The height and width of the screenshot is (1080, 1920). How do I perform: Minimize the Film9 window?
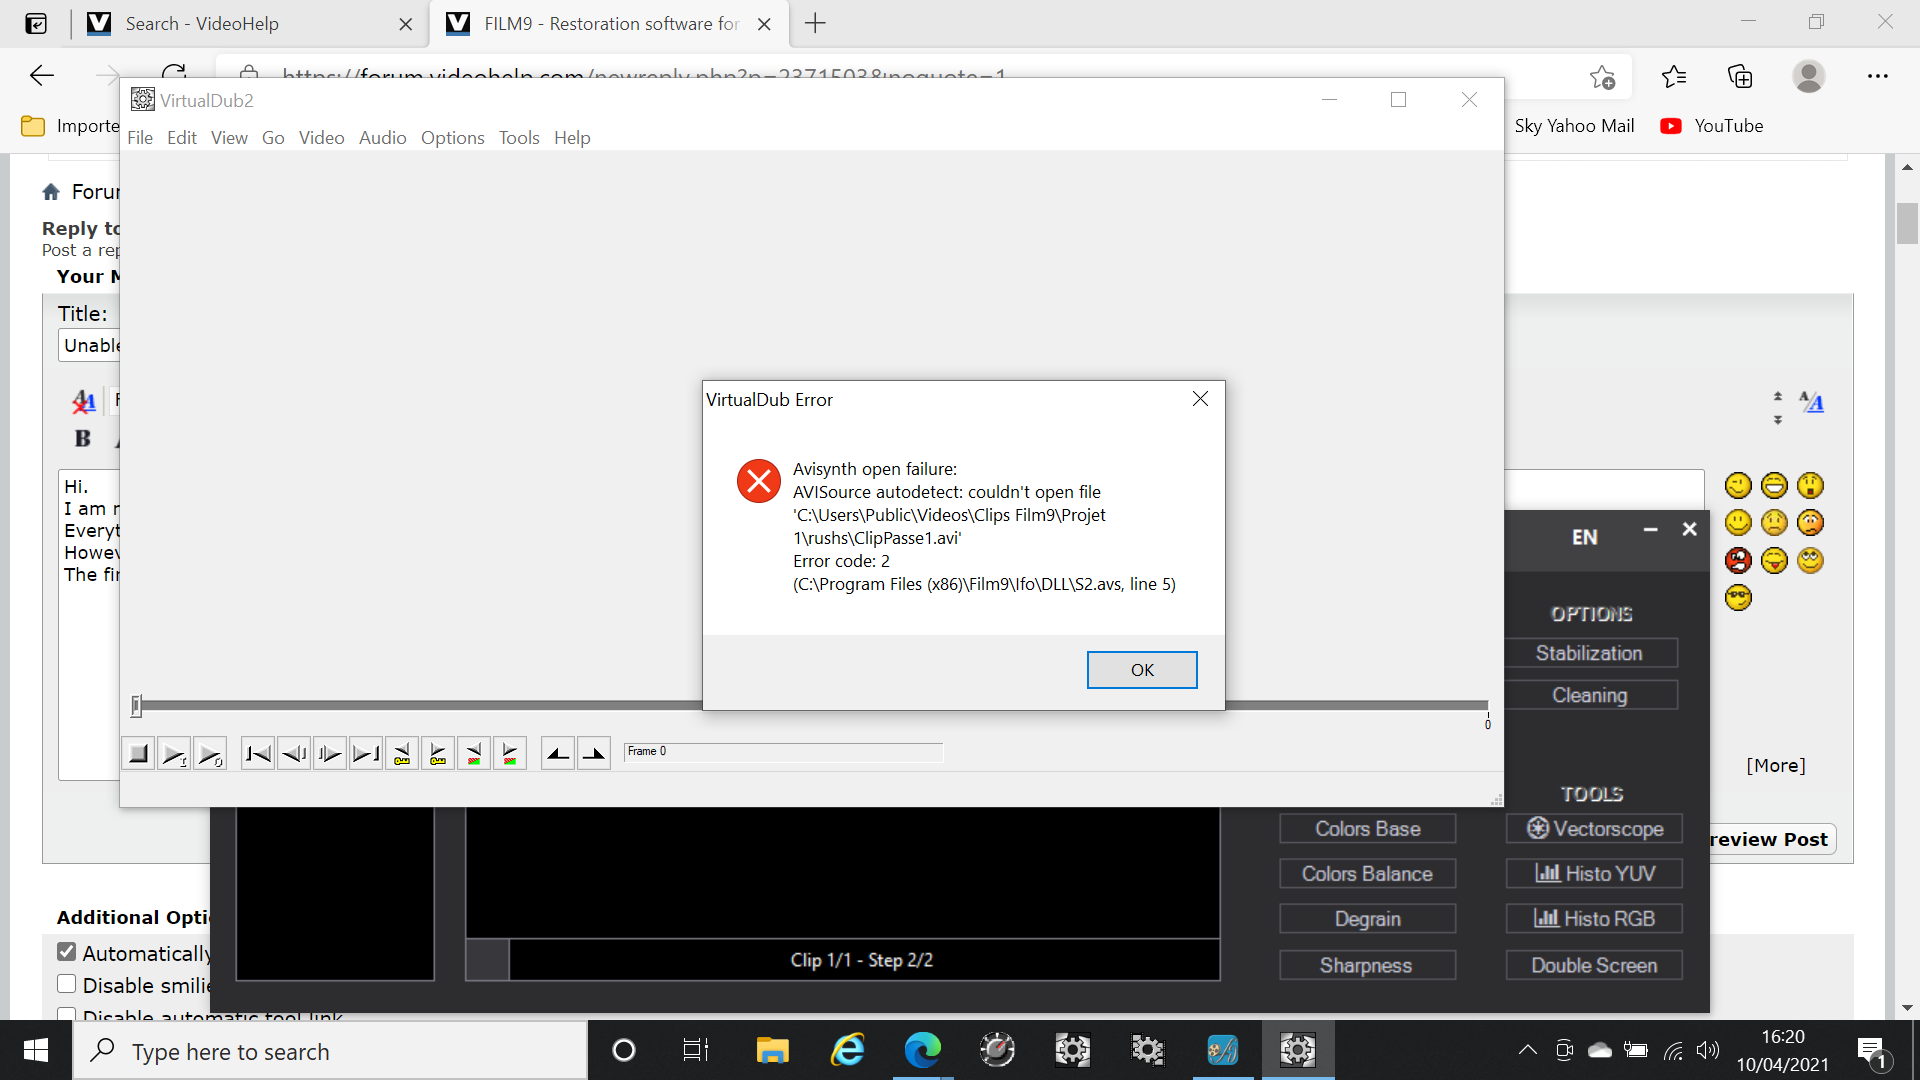click(x=1651, y=529)
